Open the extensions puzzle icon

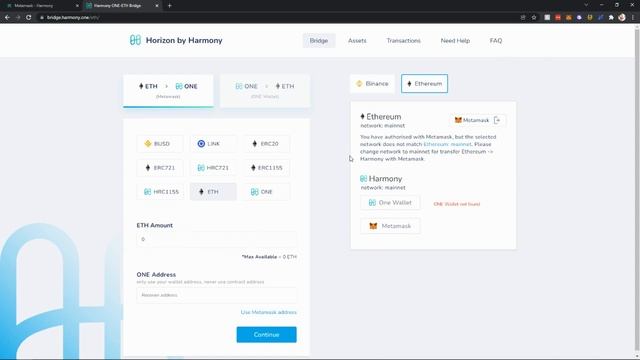tap(611, 18)
